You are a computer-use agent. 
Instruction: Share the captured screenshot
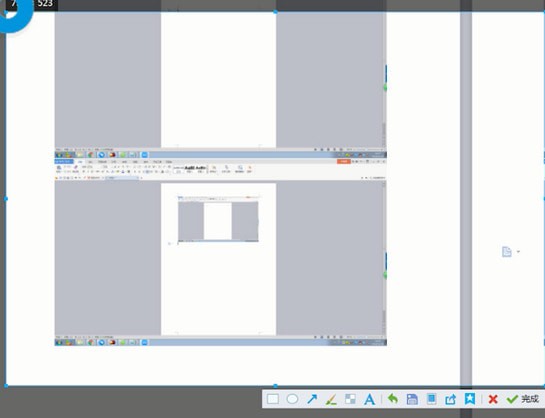tap(450, 399)
